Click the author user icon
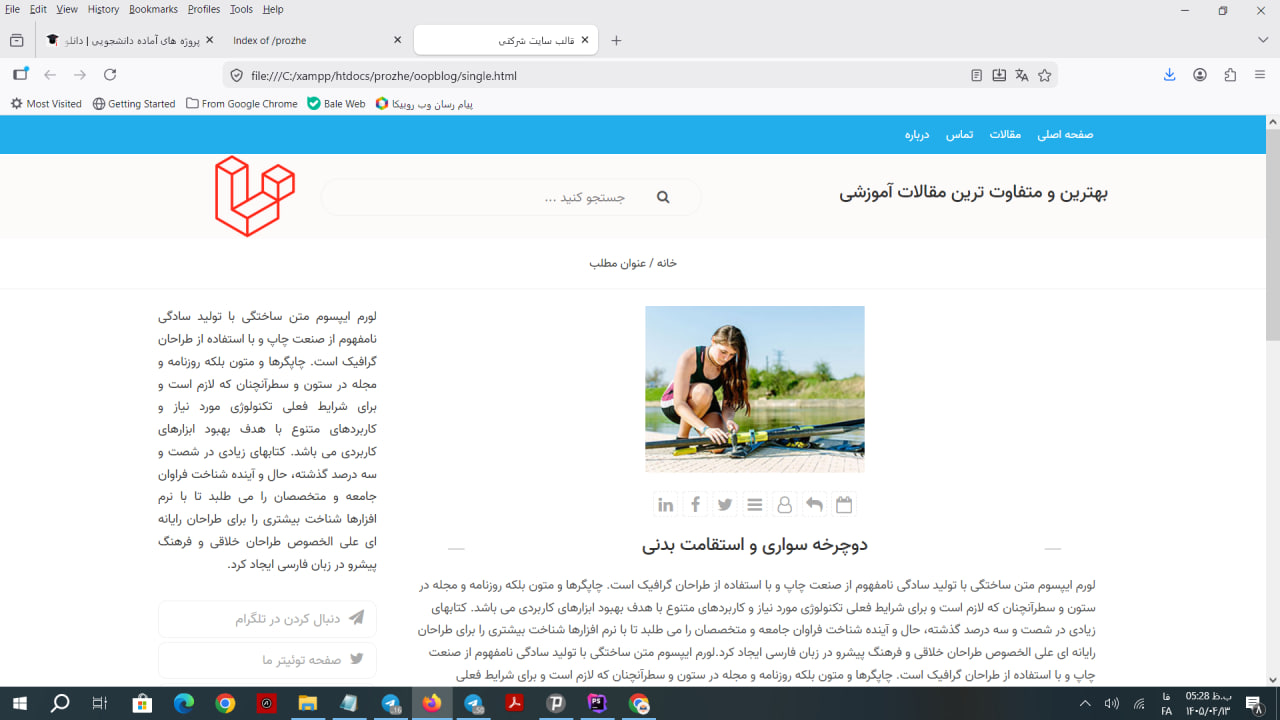Image resolution: width=1280 pixels, height=720 pixels. coord(785,505)
